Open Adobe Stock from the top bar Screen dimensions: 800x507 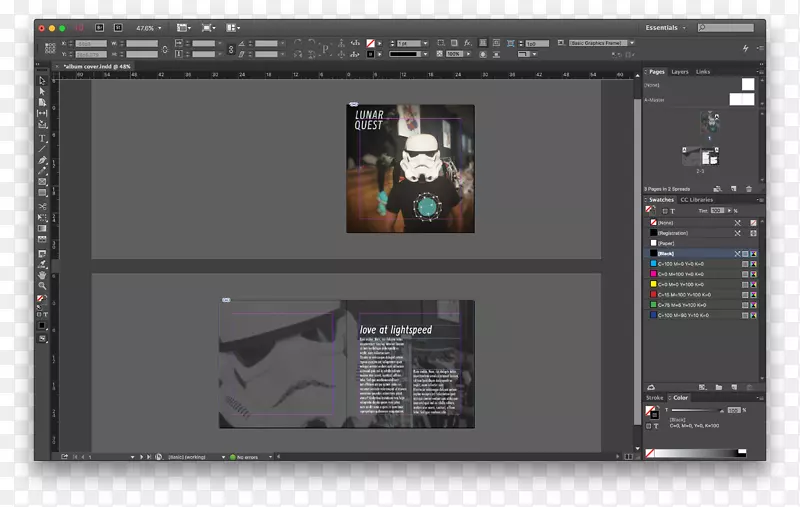[x=118, y=28]
